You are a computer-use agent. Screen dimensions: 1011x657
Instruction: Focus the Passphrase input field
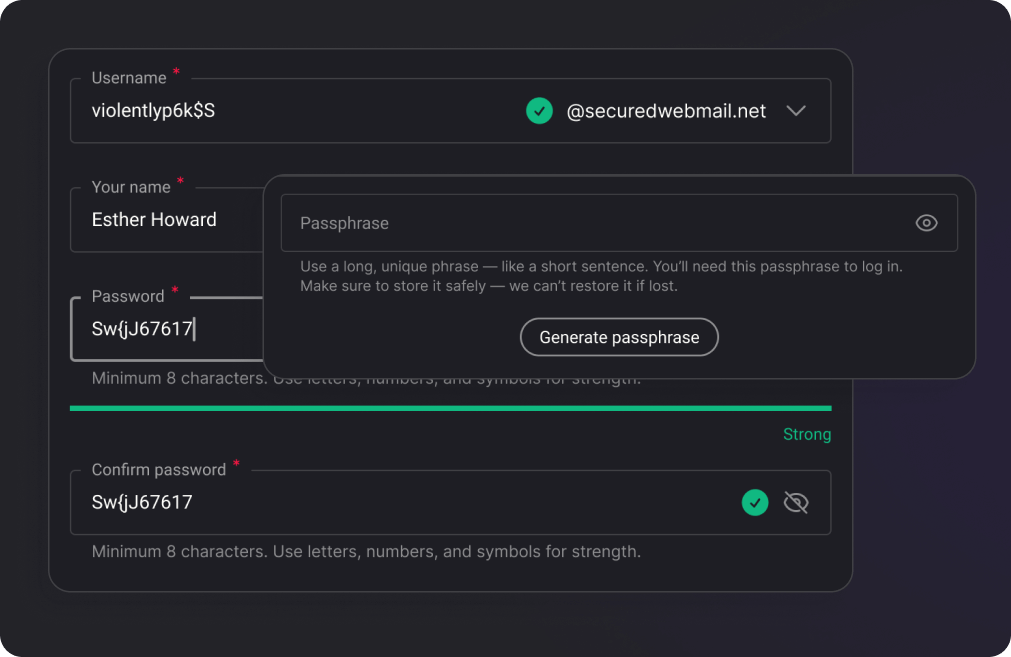click(x=600, y=223)
